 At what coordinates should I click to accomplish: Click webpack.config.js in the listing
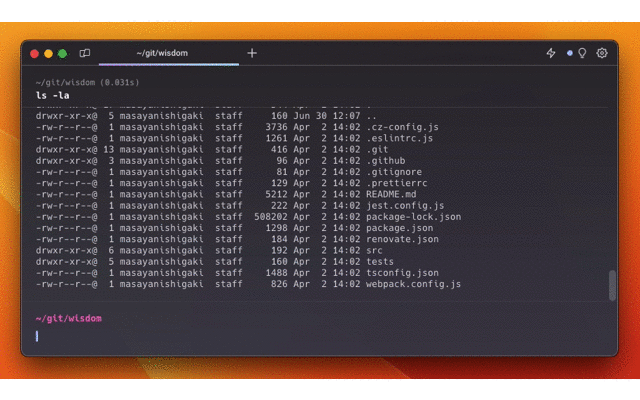pos(413,284)
